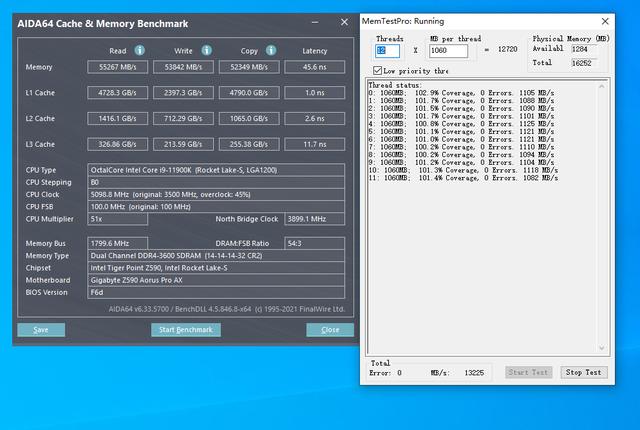Click the greyed Start Test button
The height and width of the screenshot is (430, 640).
(x=529, y=372)
